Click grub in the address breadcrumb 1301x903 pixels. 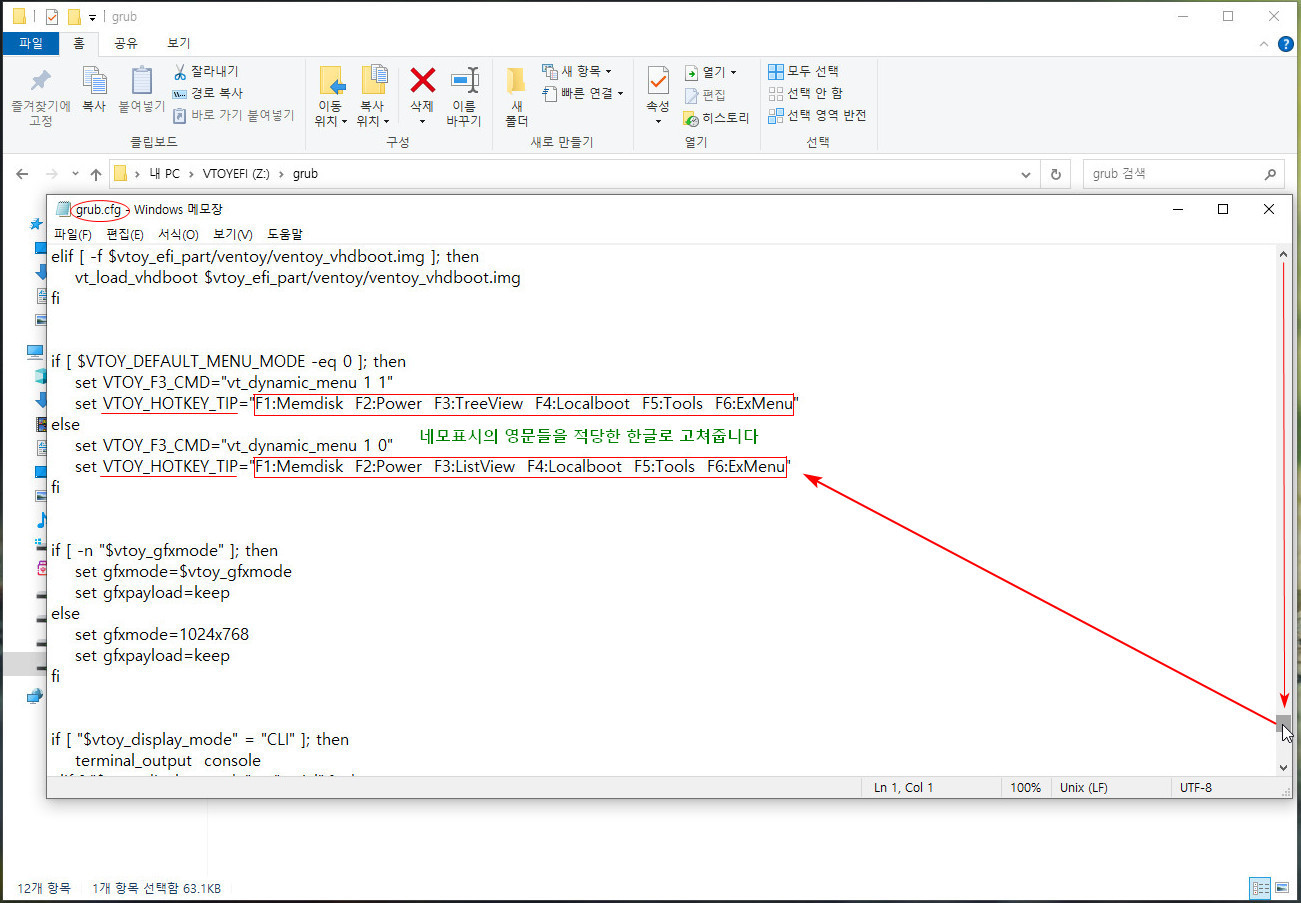point(305,174)
